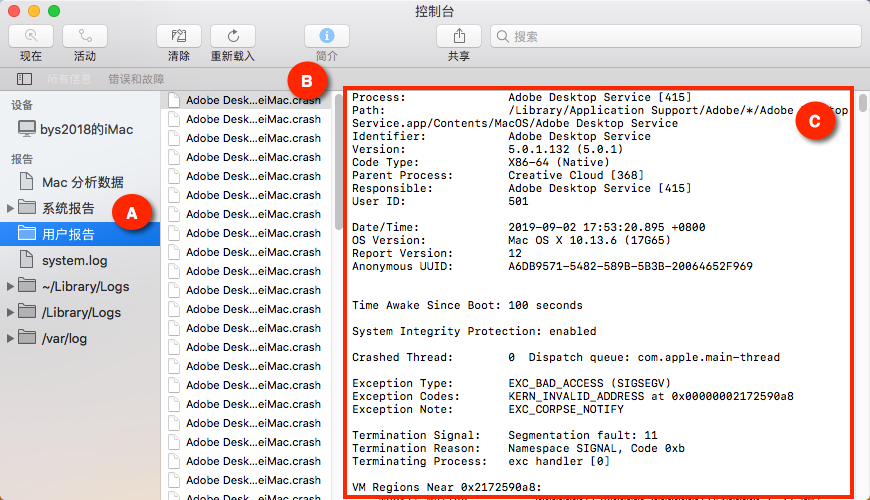Click the User ID value '501'
Image resolution: width=870 pixels, height=500 pixels.
(x=518, y=201)
